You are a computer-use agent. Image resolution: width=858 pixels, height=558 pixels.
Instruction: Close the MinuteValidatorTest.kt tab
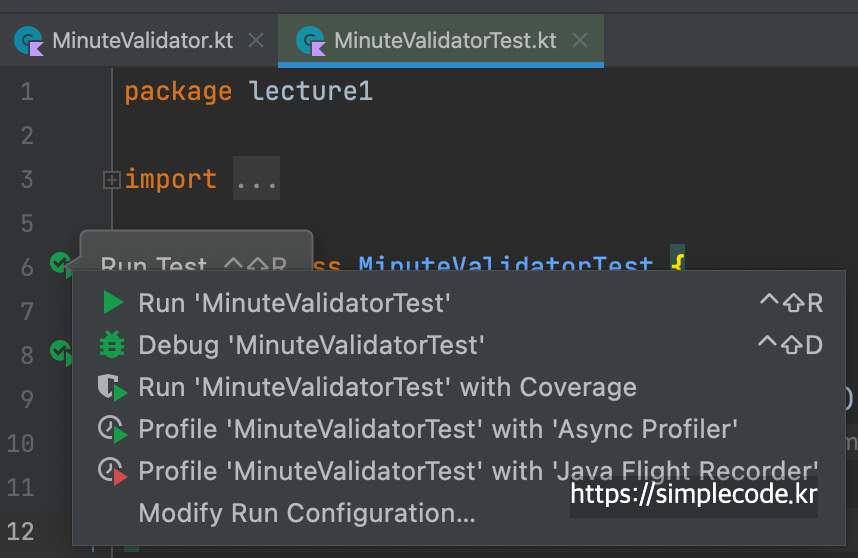(579, 41)
